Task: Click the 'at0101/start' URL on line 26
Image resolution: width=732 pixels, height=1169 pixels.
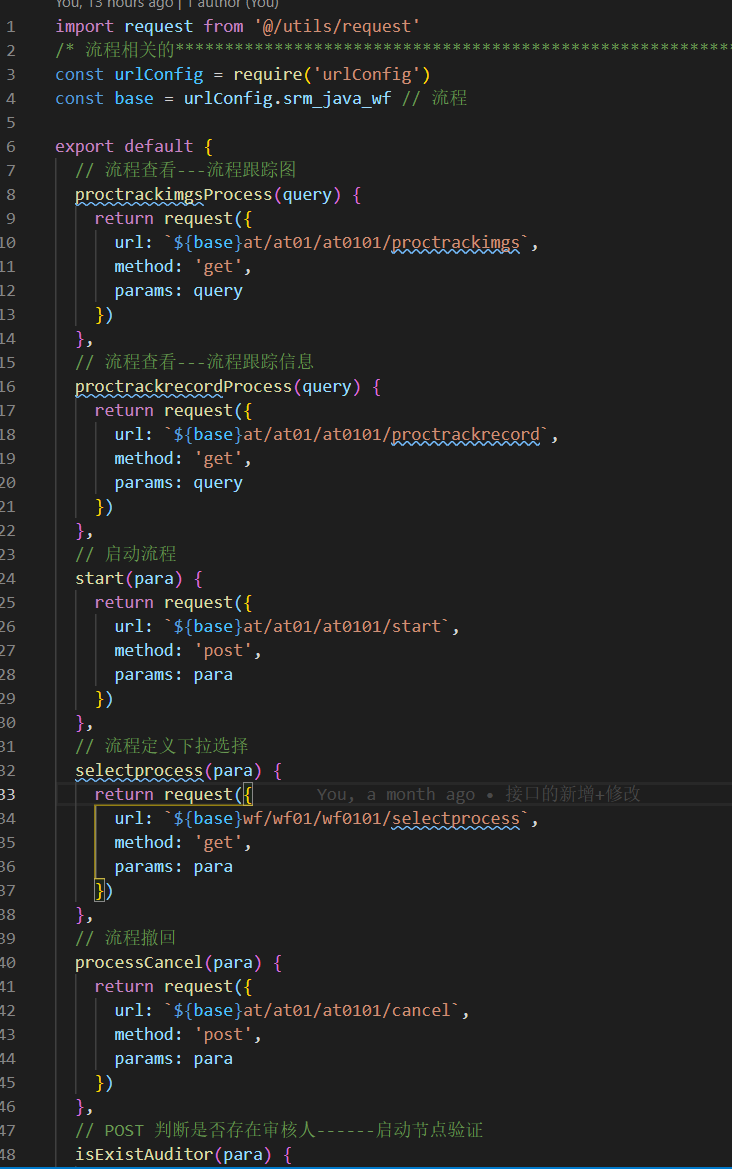Action: tap(382, 626)
